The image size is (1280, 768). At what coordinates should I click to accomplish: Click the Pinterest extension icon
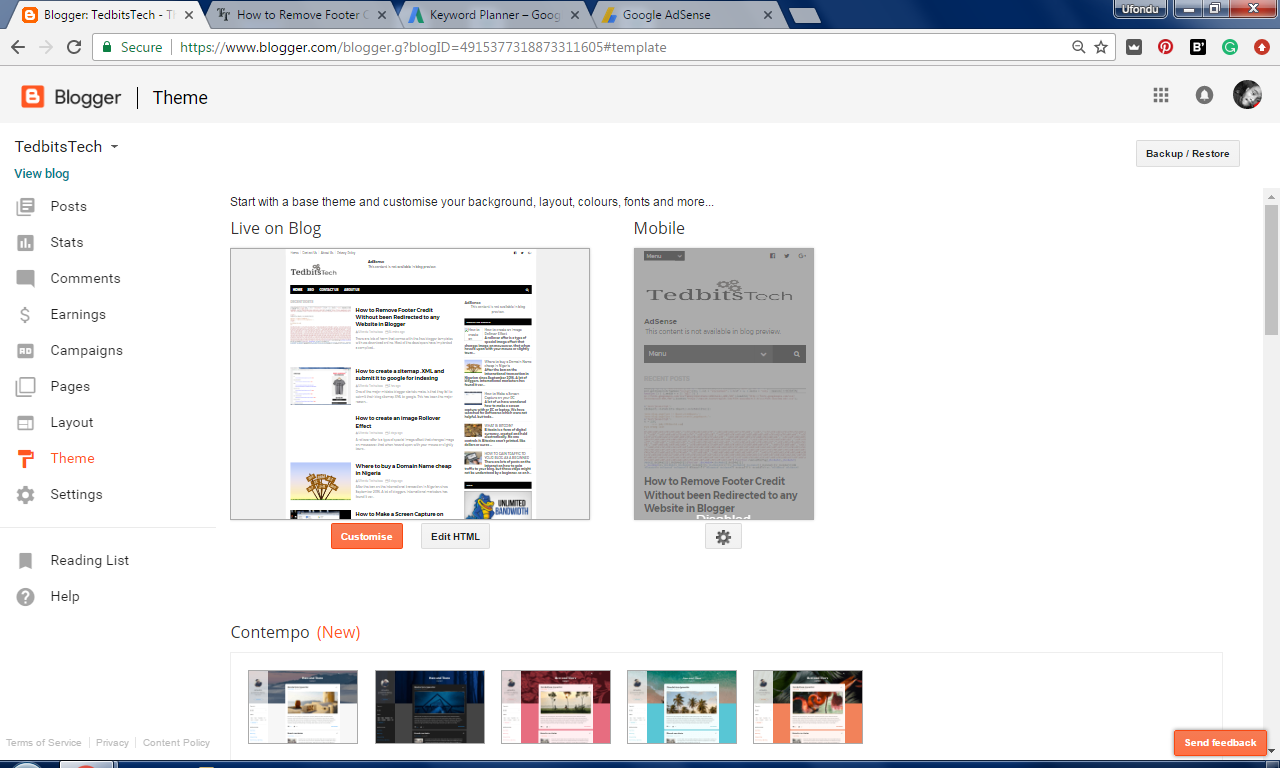pos(1166,47)
